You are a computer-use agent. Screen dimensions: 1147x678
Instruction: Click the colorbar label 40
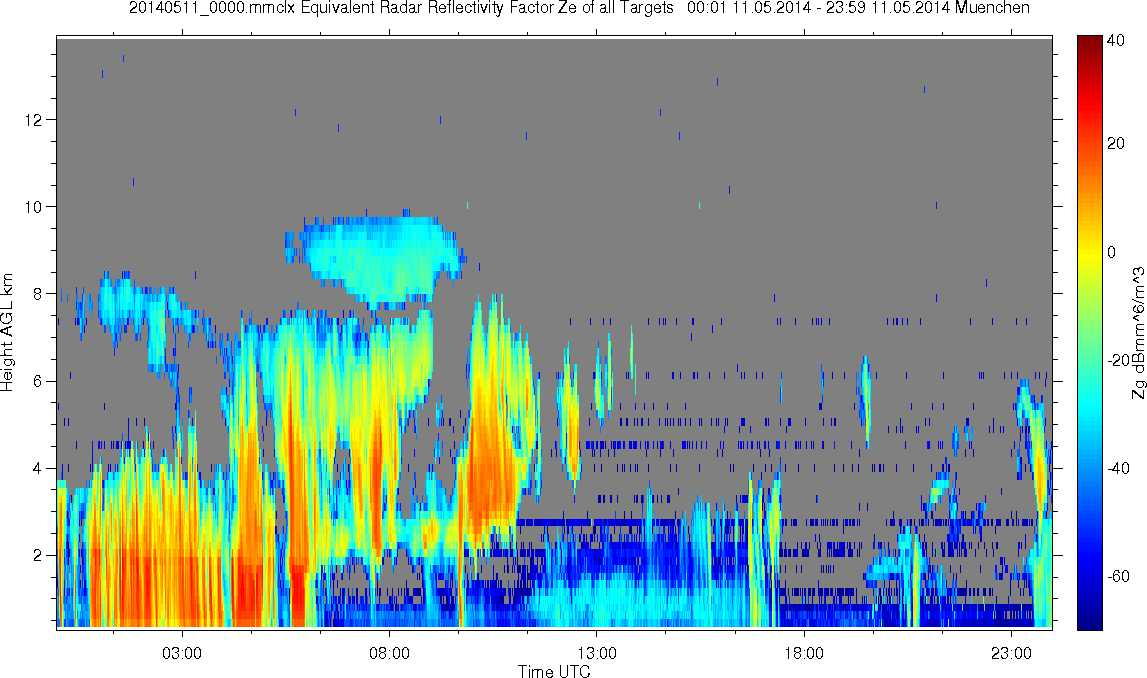pos(1116,41)
